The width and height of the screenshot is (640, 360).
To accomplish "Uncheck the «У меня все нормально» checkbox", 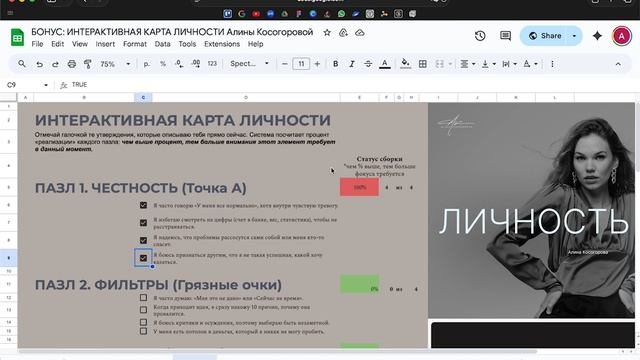I will [143, 205].
